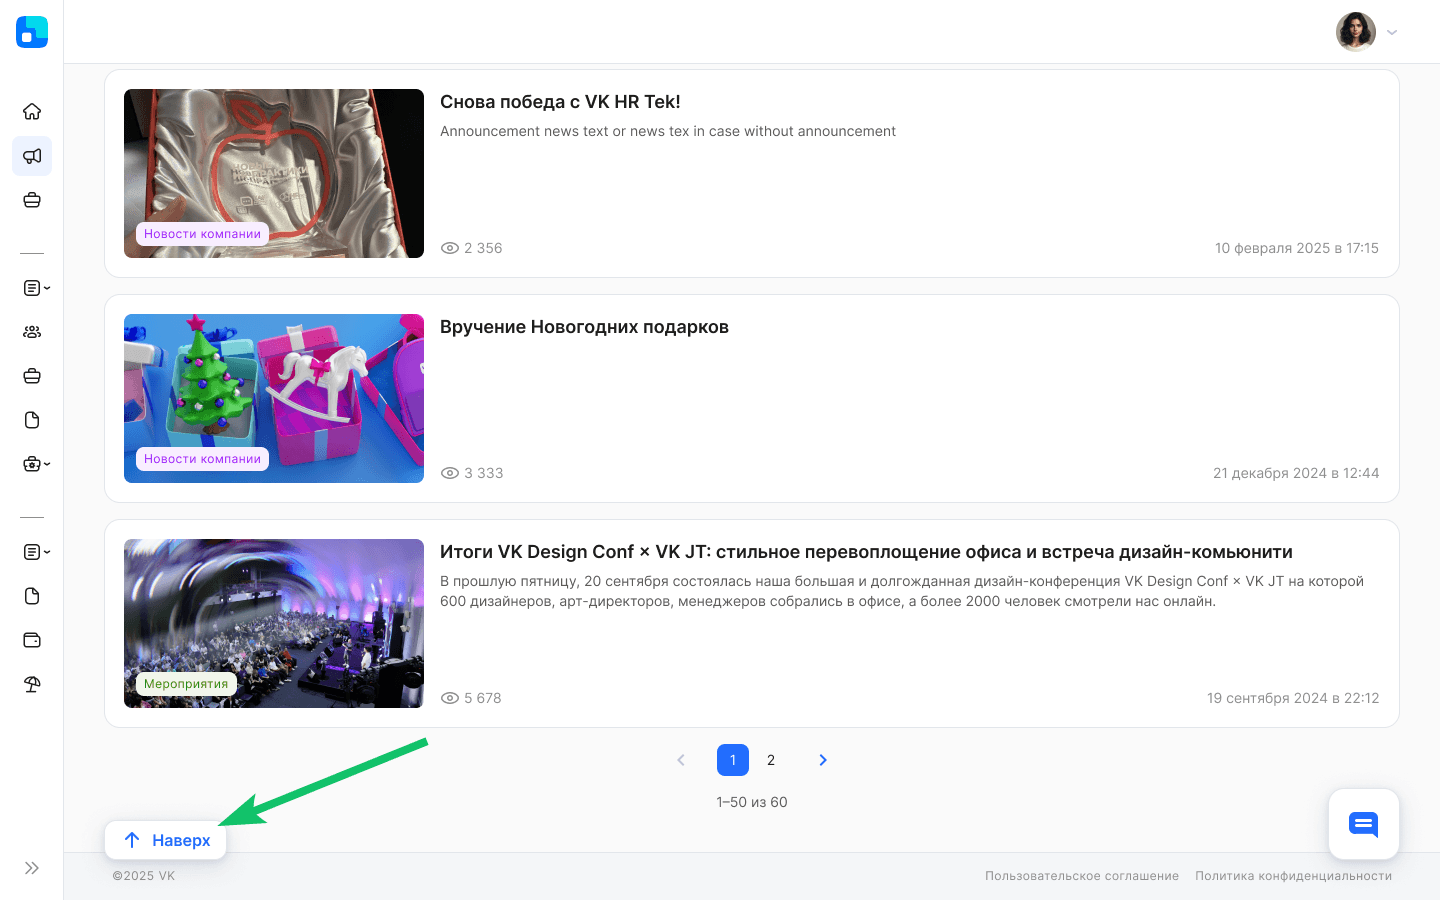Click the team/people icon in the sidebar

(x=32, y=331)
